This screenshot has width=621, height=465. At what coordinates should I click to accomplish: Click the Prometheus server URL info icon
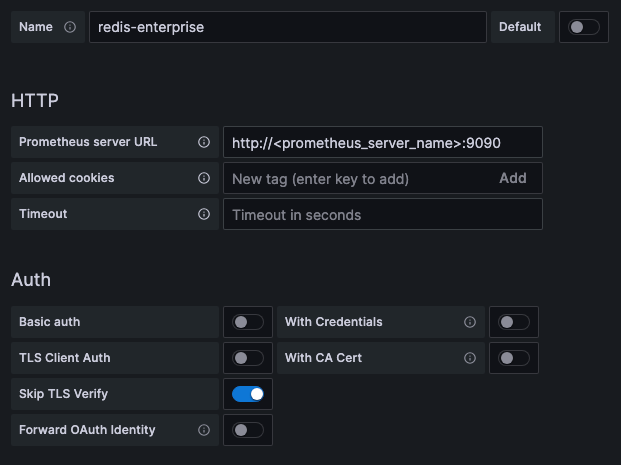pos(204,142)
